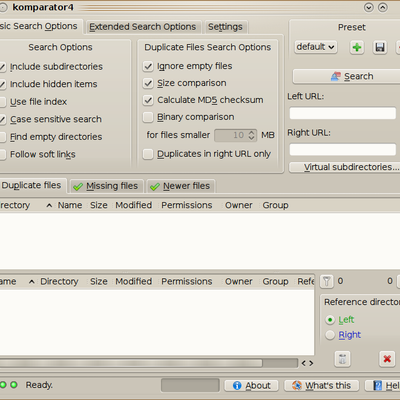The width and height of the screenshot is (400, 400).
Task: Select Left reference directory radio
Action: 330,320
